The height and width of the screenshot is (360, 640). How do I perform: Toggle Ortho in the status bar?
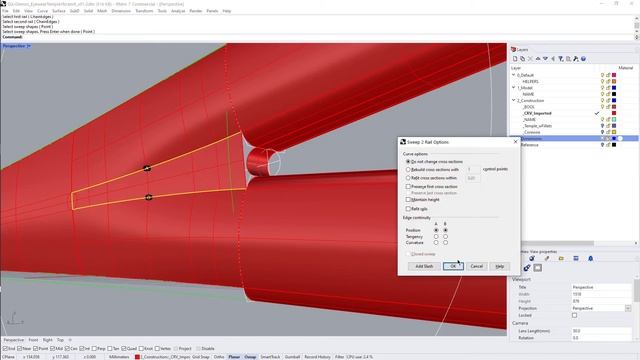pyautogui.click(x=219, y=357)
